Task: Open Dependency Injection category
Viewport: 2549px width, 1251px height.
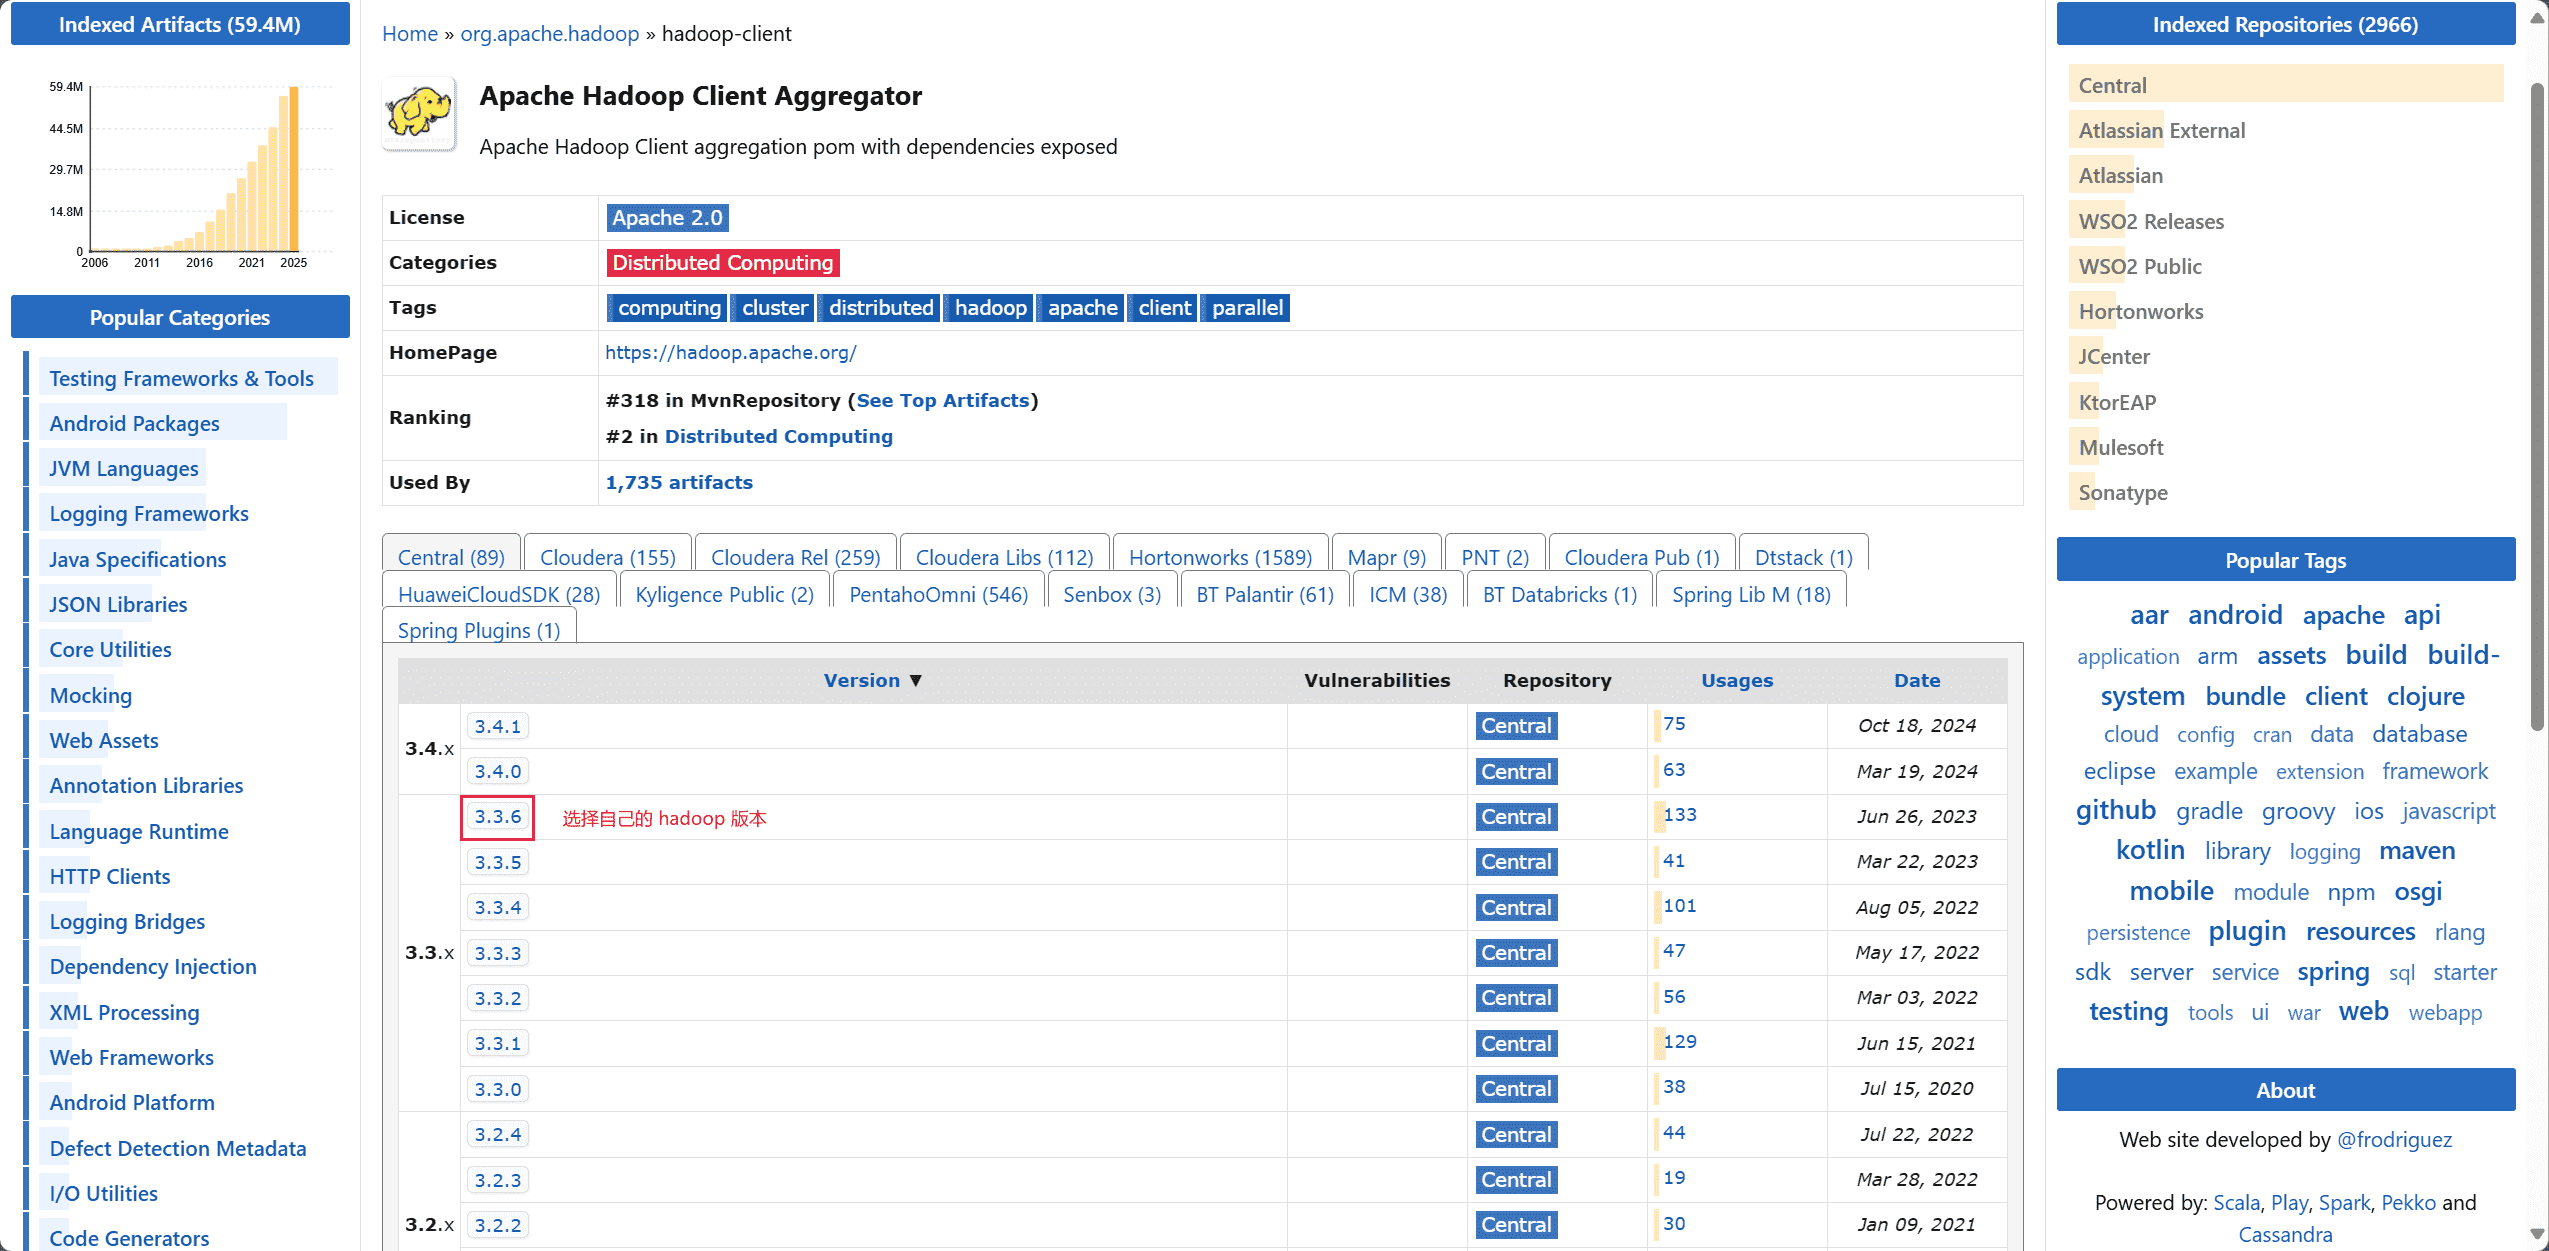Action: coord(153,966)
